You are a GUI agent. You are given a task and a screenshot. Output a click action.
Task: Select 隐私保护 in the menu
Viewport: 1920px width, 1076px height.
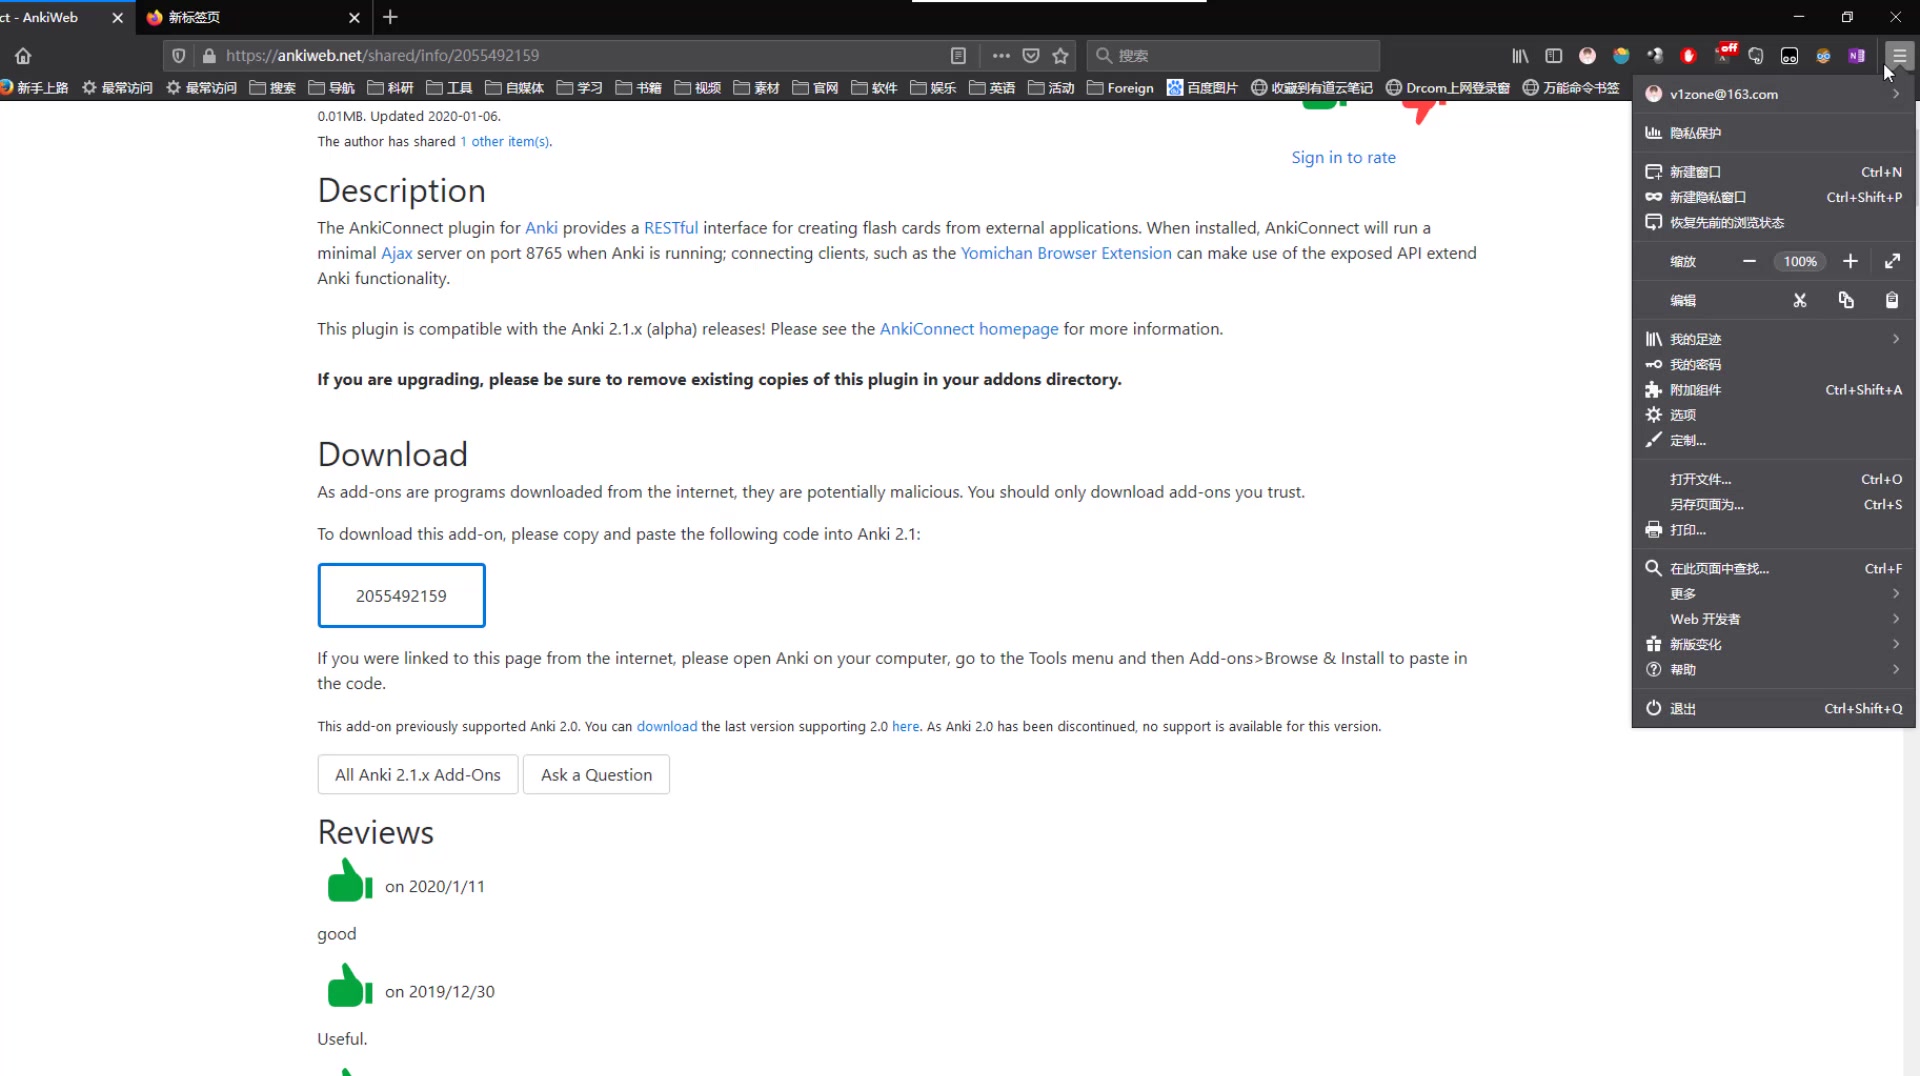pos(1773,133)
